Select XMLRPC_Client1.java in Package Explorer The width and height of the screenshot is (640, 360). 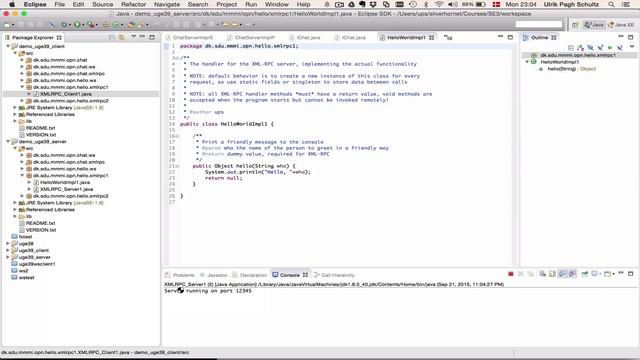click(65, 94)
